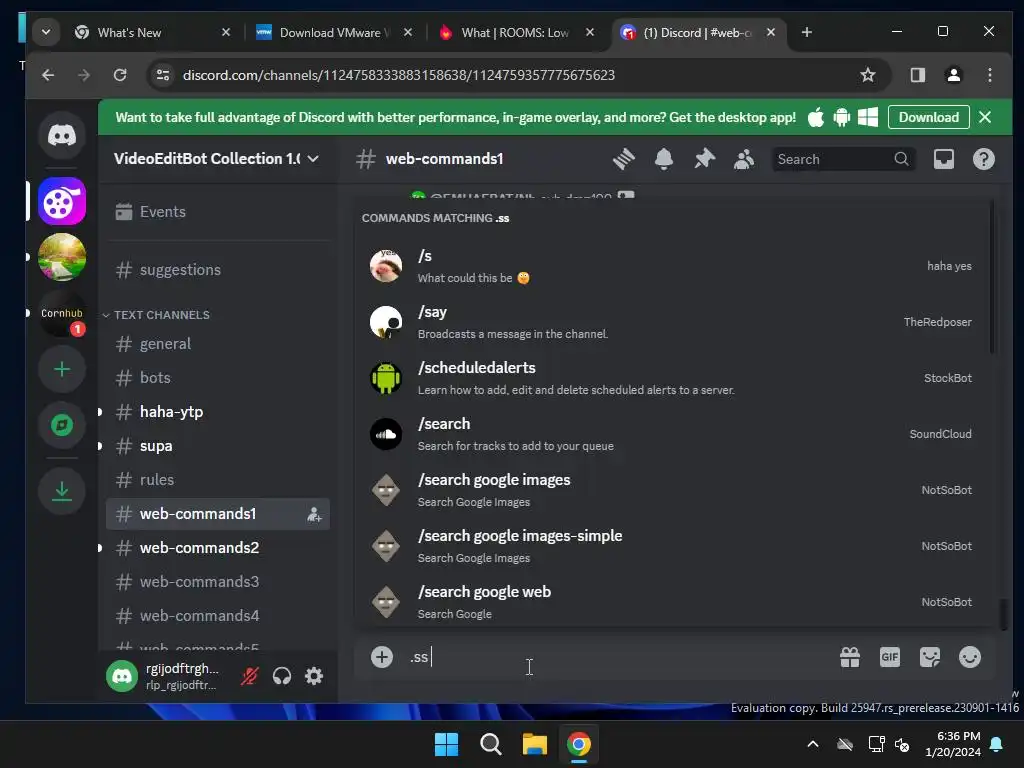Open the Events item

[x=217, y=212]
